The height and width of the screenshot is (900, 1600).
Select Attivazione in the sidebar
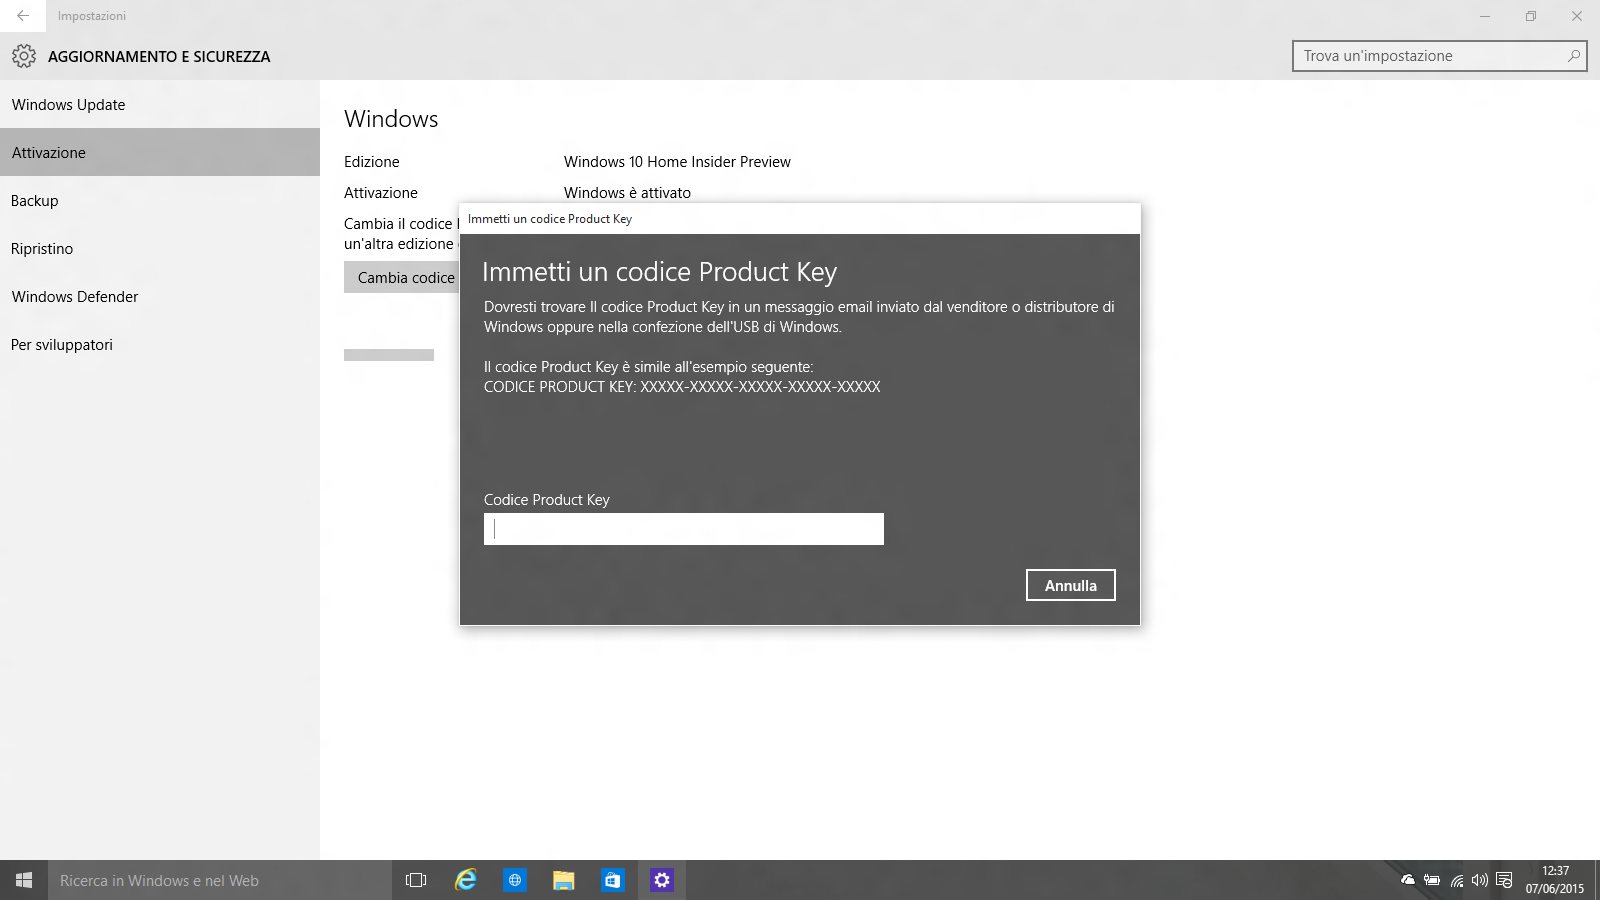pos(160,152)
